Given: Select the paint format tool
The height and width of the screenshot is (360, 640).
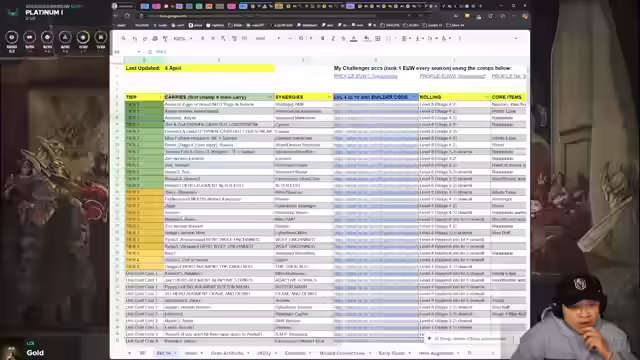Looking at the screenshot, I should click(x=165, y=38).
